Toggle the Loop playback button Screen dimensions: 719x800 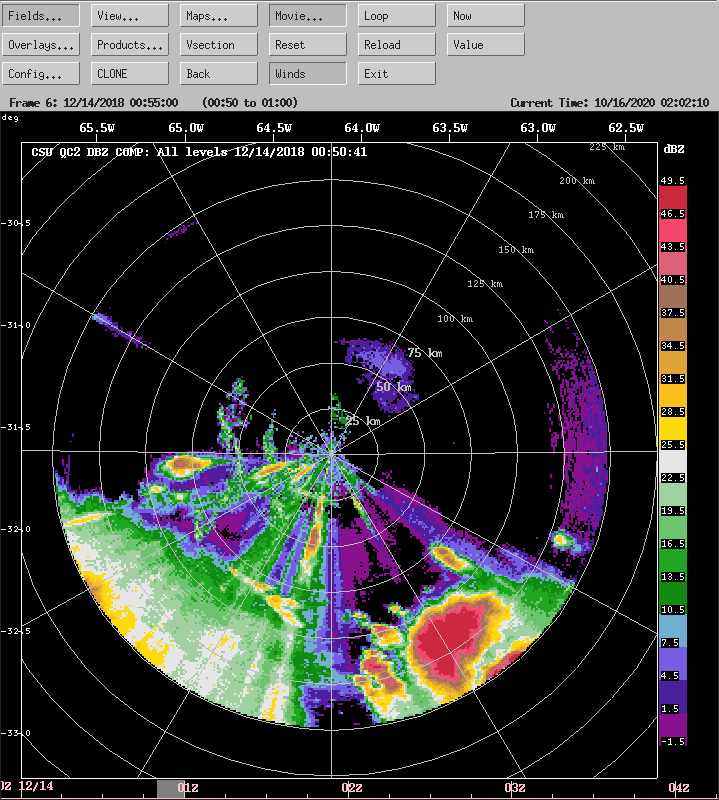(x=397, y=16)
